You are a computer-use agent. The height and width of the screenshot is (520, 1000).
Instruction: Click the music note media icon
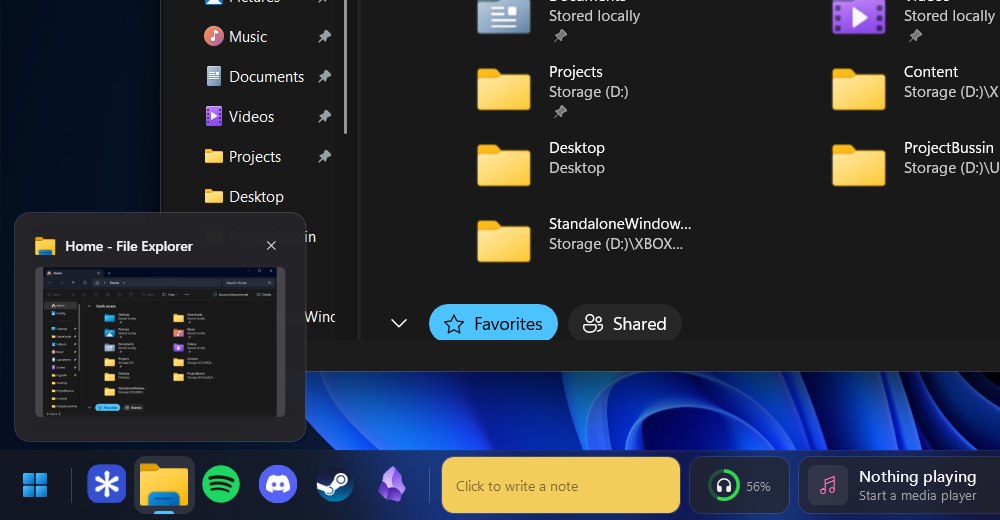[x=828, y=486]
